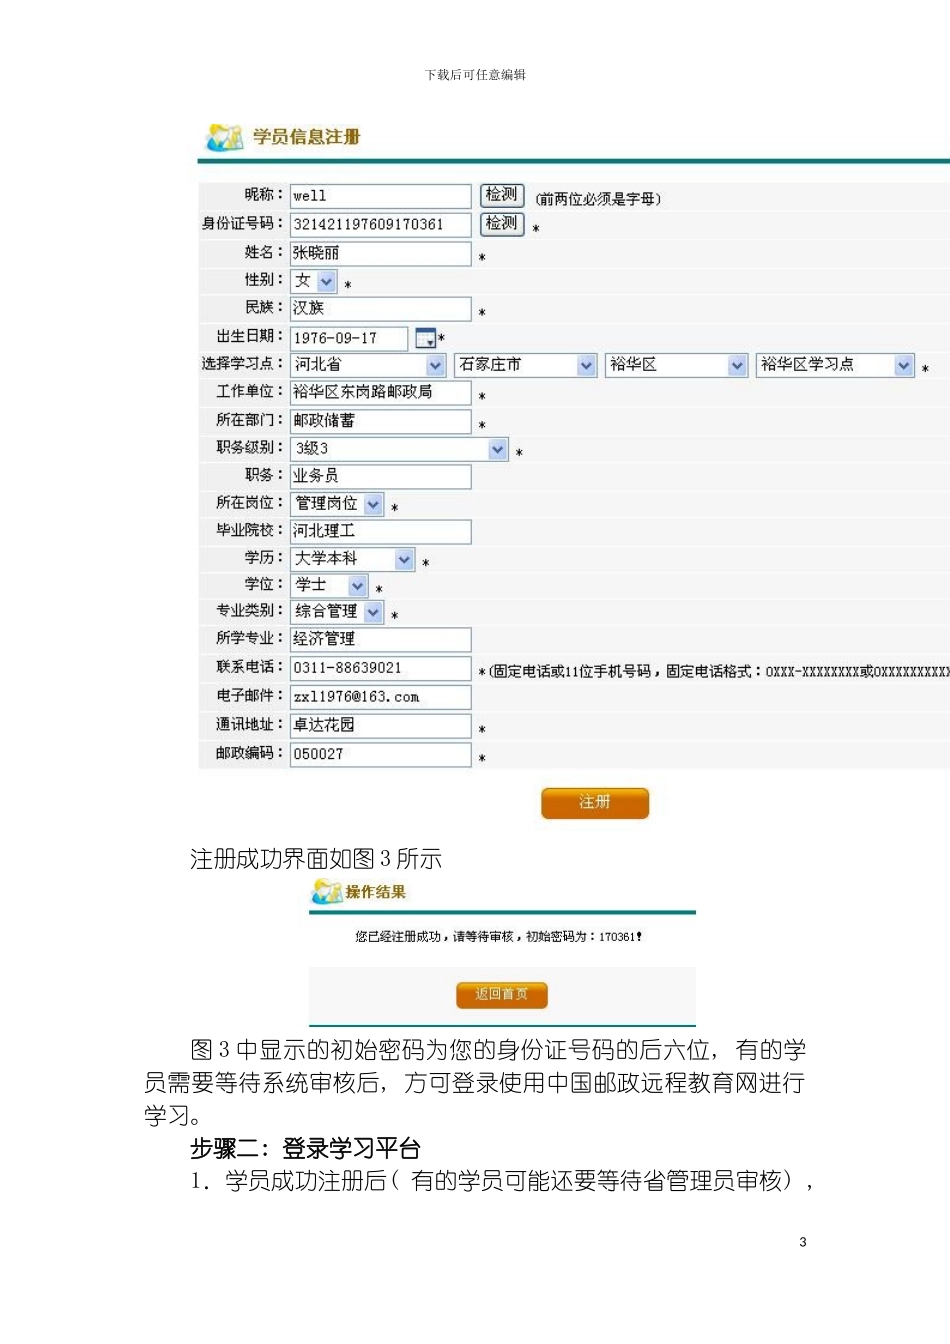Click the 电子邮件 field with zxl1976@163.com
950x1344 pixels.
tap(381, 697)
